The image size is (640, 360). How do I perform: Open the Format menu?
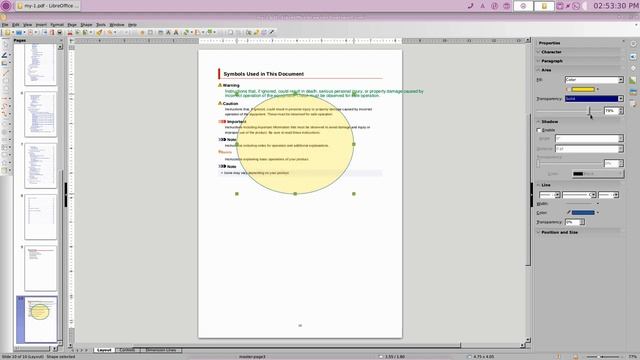pos(57,25)
